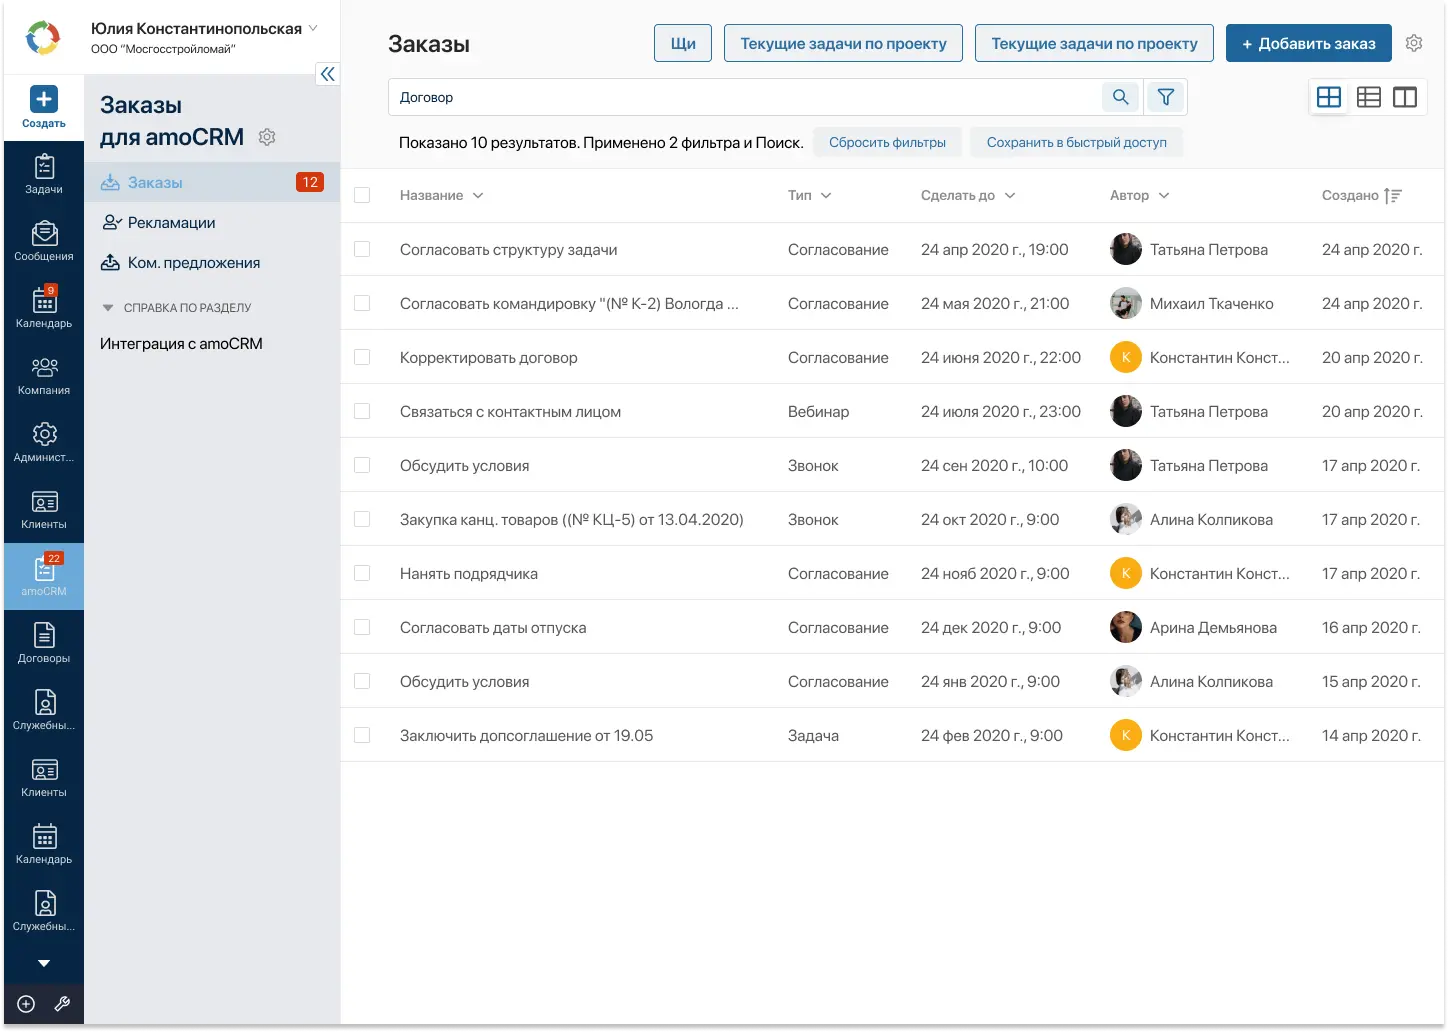Click the date 24 сен 2020 г., 10:00

tap(994, 465)
